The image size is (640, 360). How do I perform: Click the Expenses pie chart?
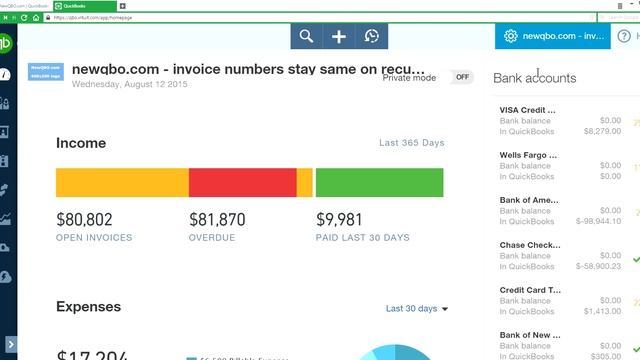point(395,352)
